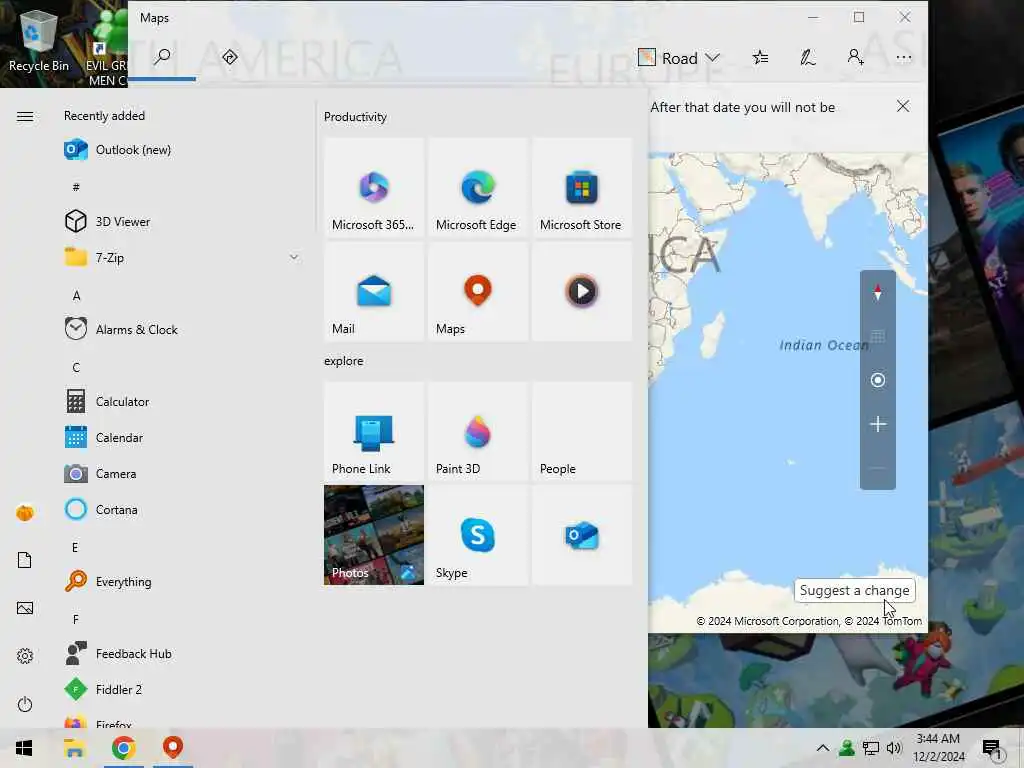The width and height of the screenshot is (1024, 768).
Task: Open Feedback Hub from the app list
Action: point(183,654)
